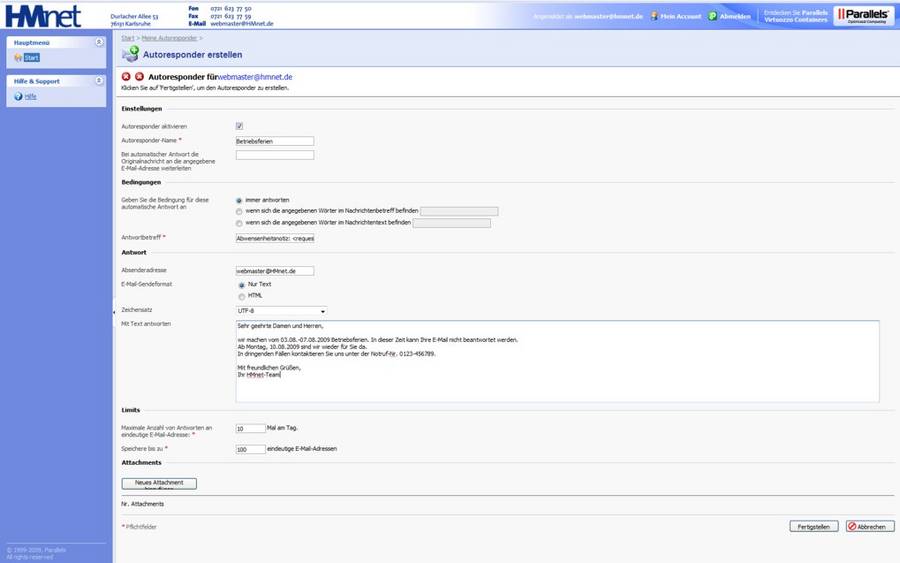The image size is (900, 563).
Task: Click the HMnet logo
Action: (x=43, y=15)
